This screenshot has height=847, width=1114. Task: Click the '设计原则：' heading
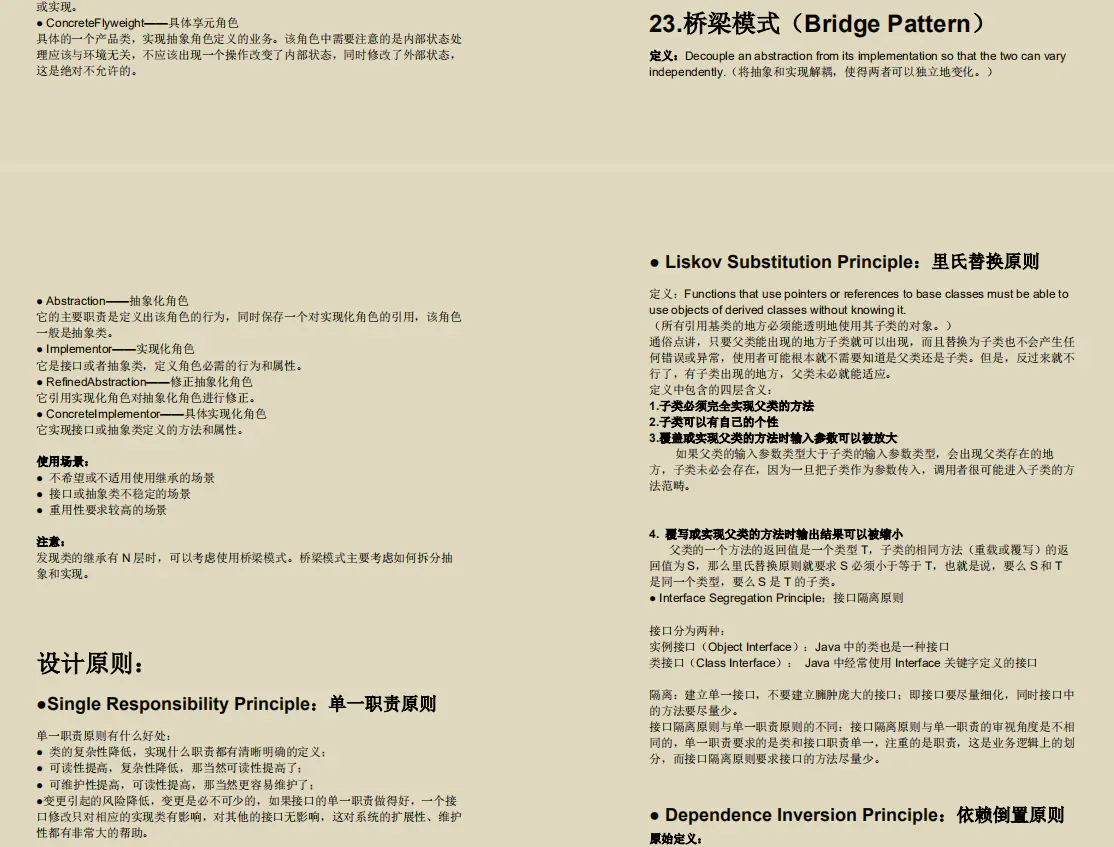click(90, 664)
